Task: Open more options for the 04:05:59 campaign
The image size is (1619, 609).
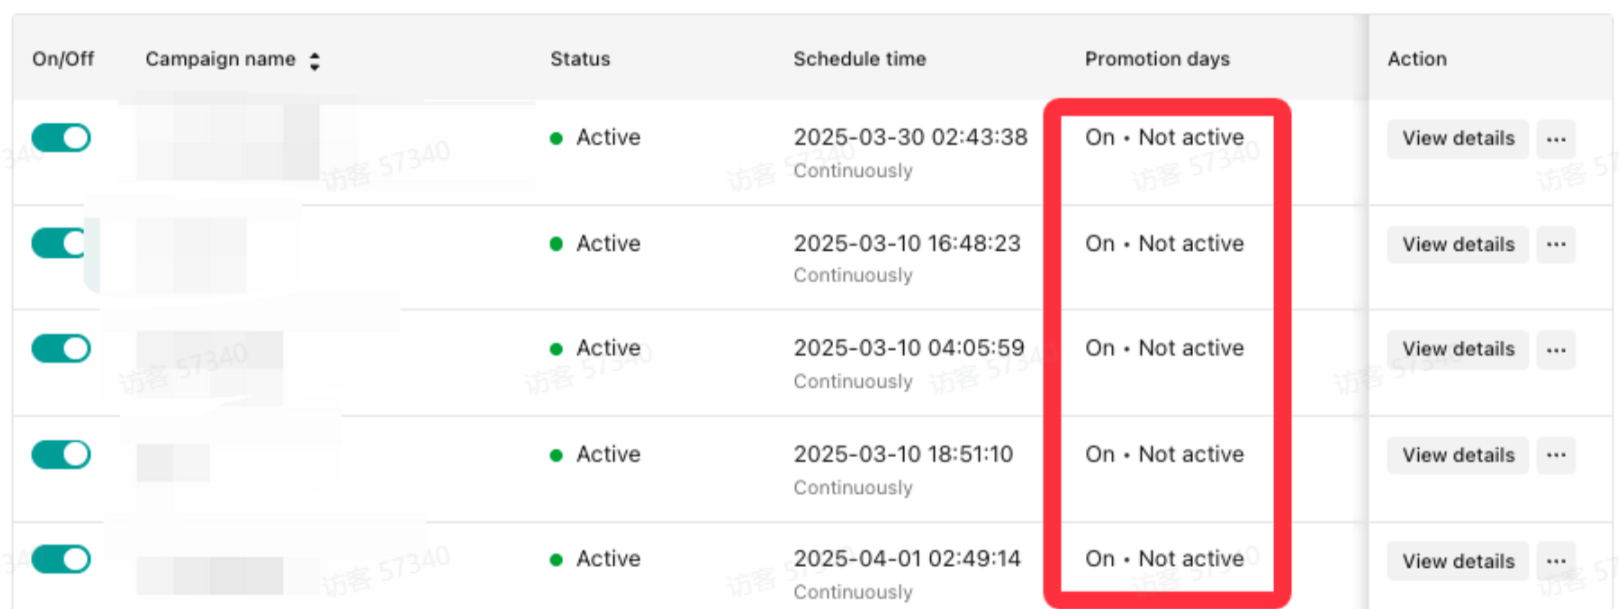Action: 1556,349
